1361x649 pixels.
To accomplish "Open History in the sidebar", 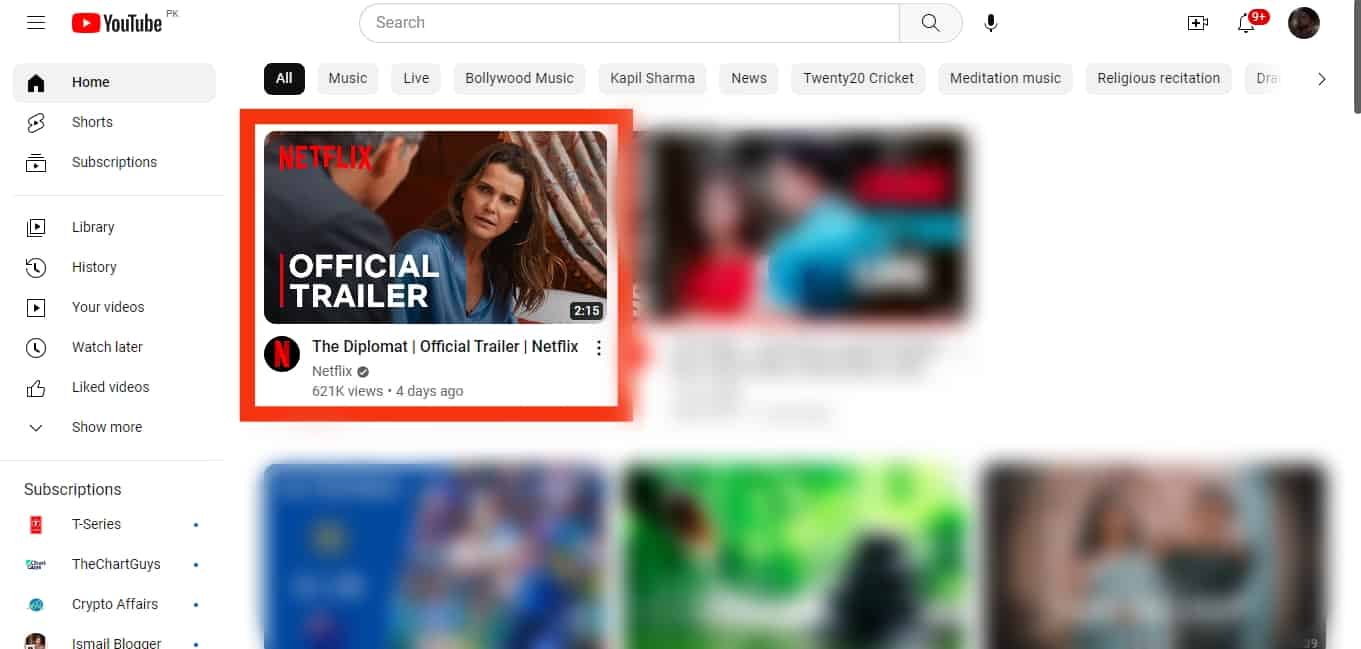I will click(x=114, y=268).
